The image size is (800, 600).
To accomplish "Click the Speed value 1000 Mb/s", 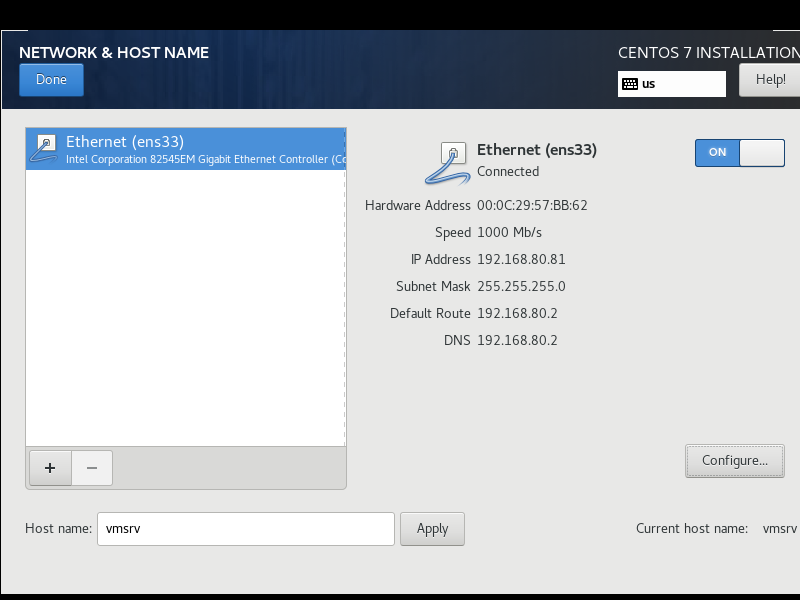I will [509, 232].
